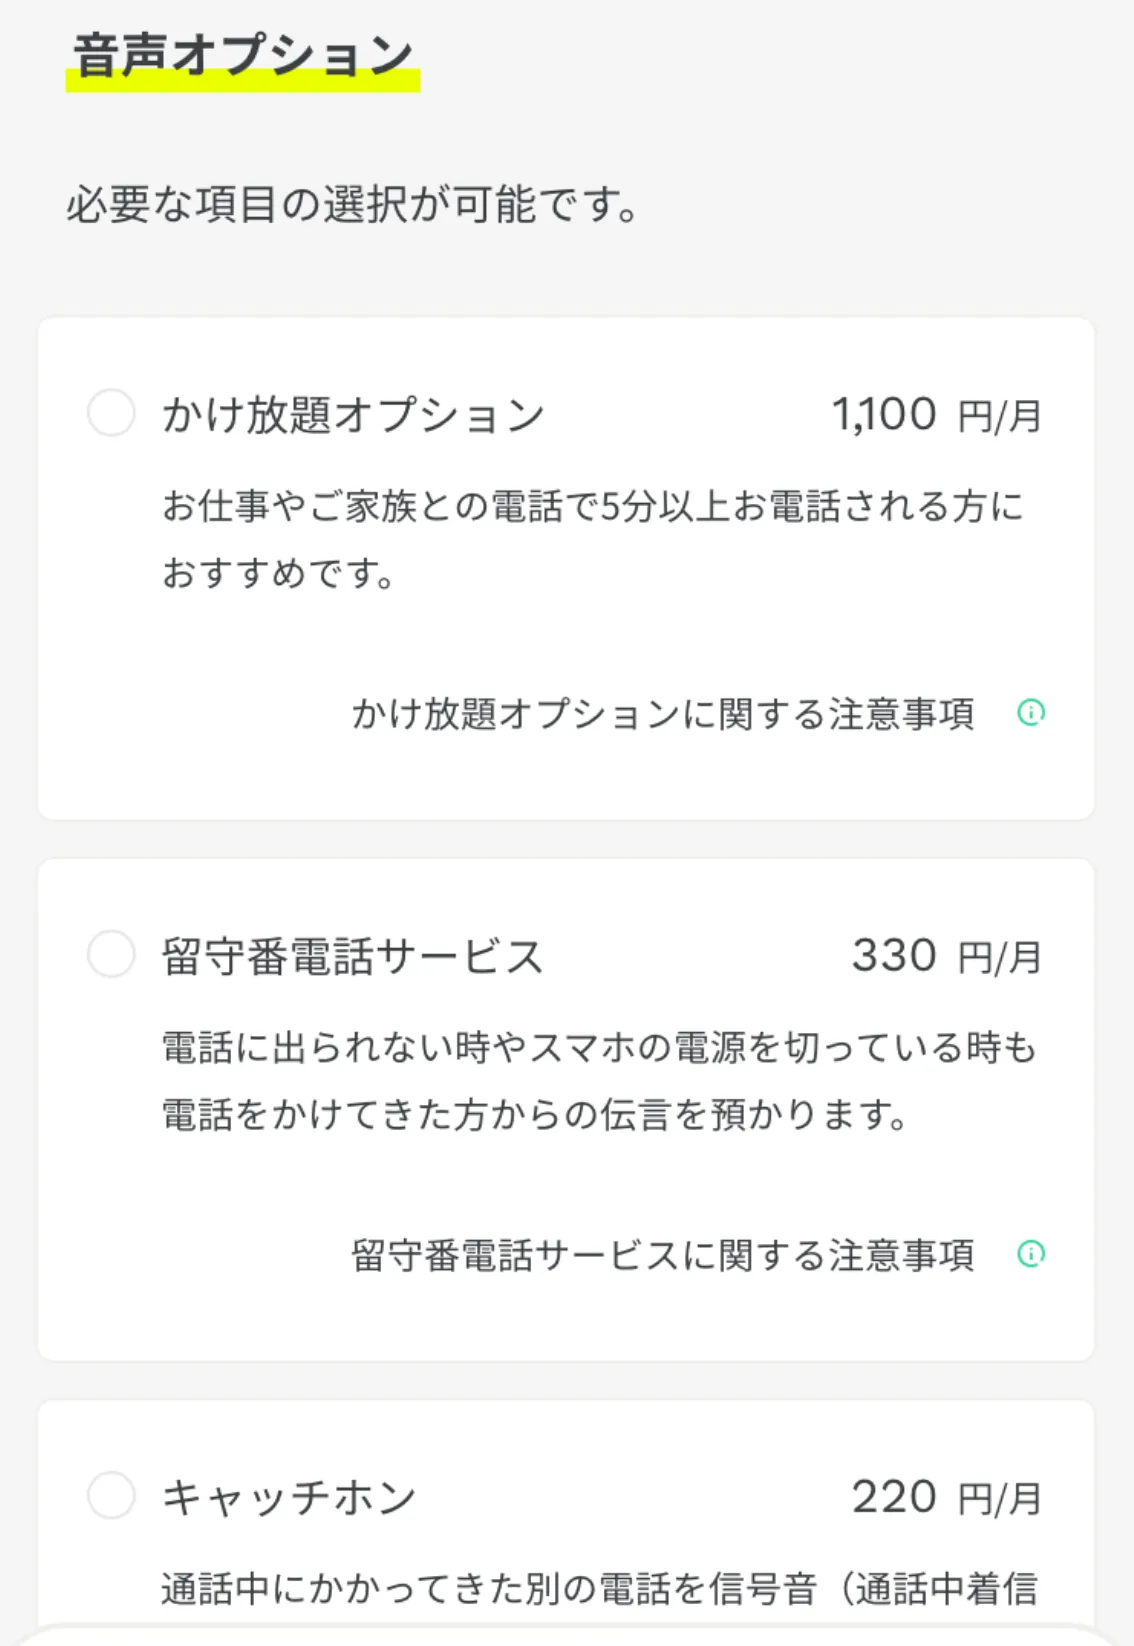This screenshot has height=1646, width=1134.
Task: Open info icon for 留守番電話サービス notes
Action: pyautogui.click(x=1031, y=1254)
